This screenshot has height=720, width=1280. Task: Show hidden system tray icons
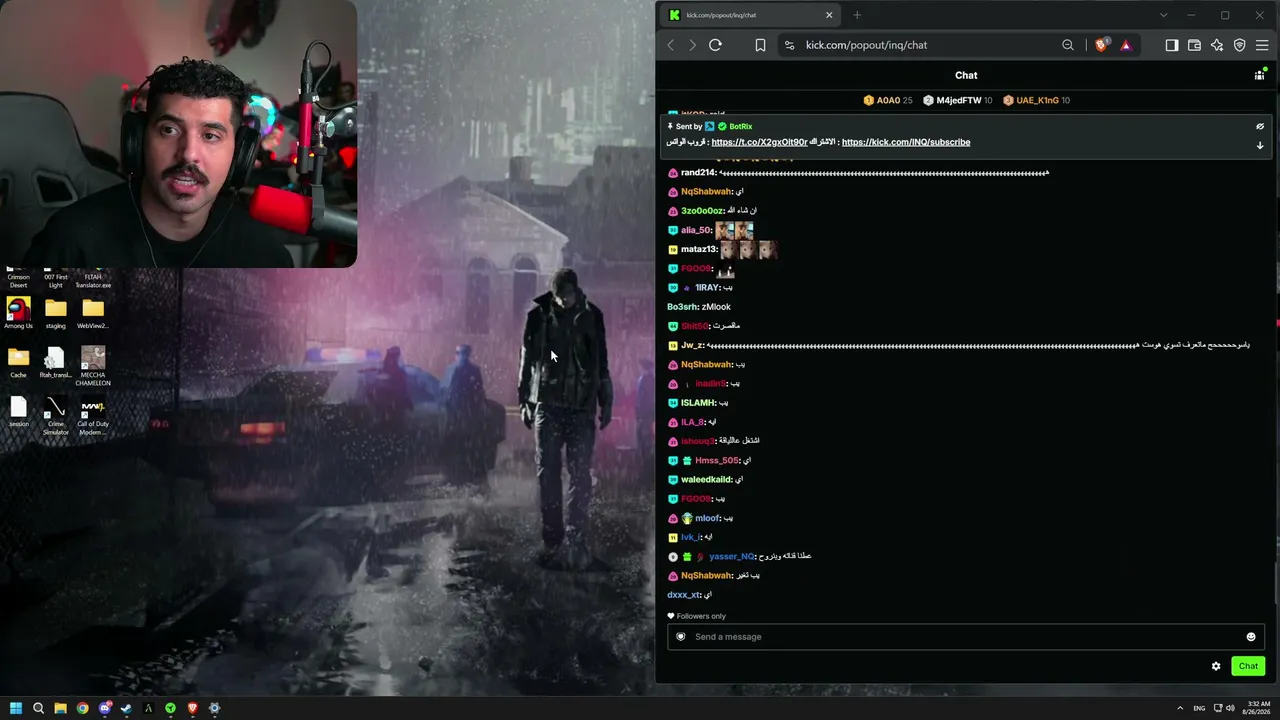tap(1180, 708)
